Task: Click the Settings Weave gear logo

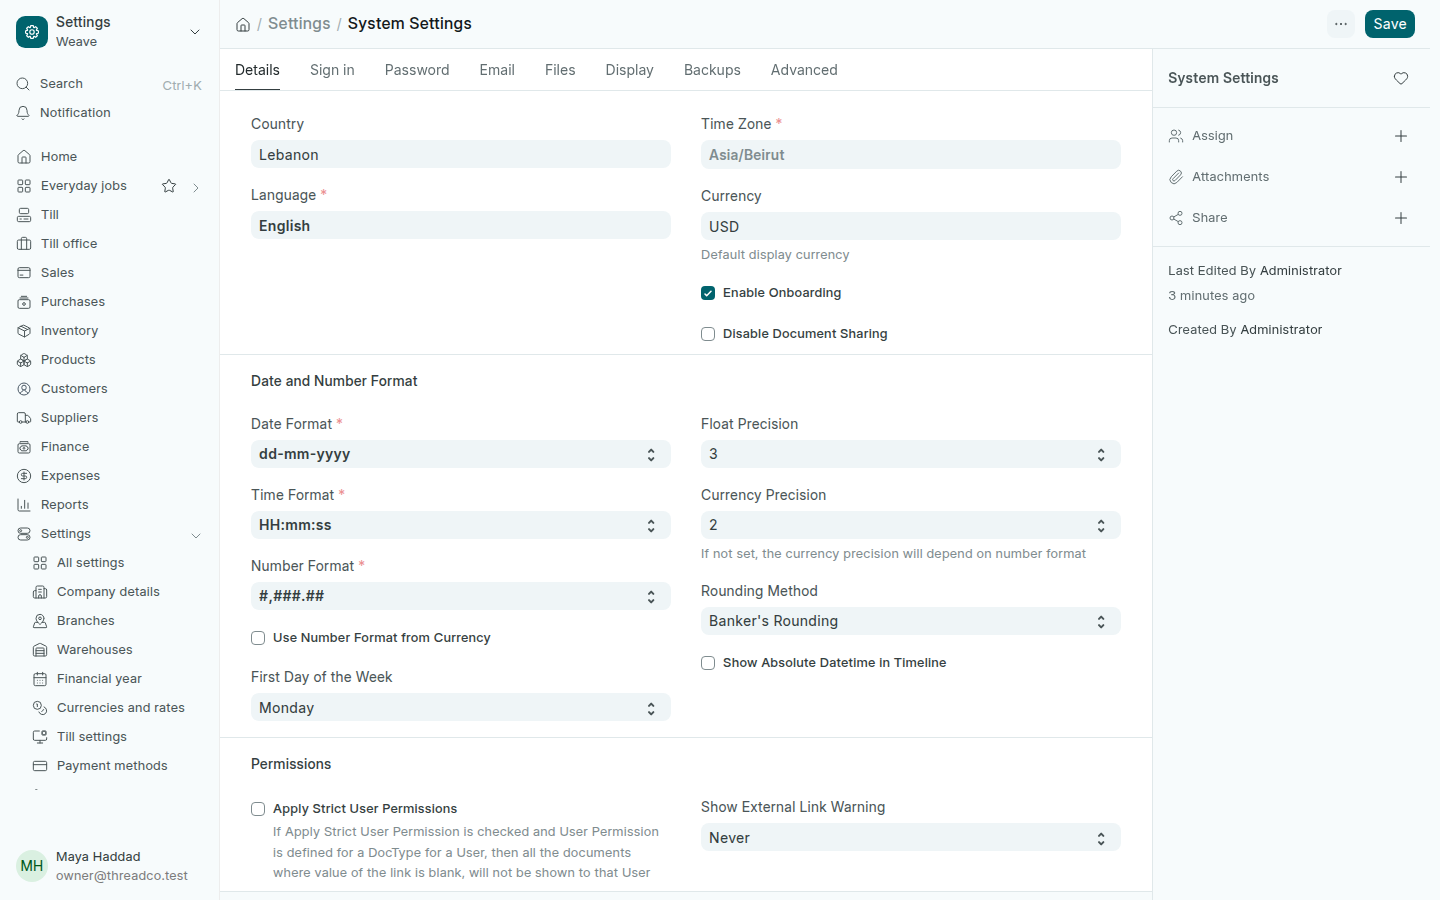Action: [32, 32]
